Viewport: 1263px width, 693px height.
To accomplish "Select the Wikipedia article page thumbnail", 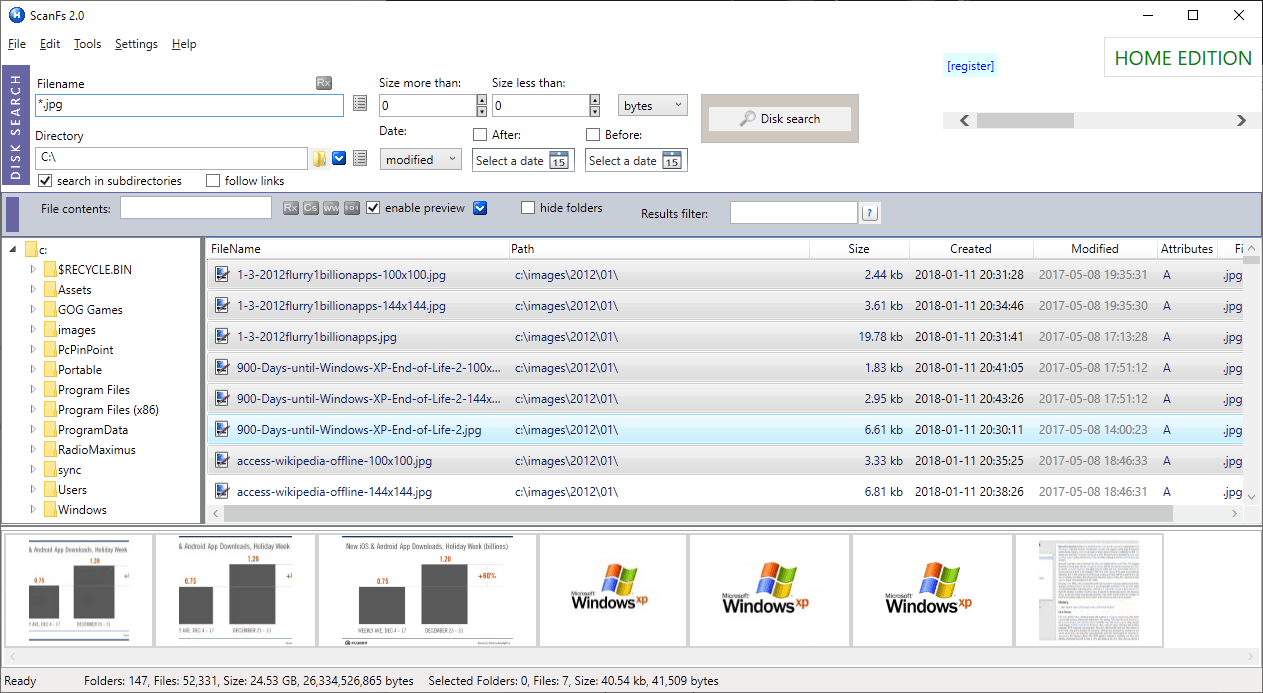I will coord(1089,590).
